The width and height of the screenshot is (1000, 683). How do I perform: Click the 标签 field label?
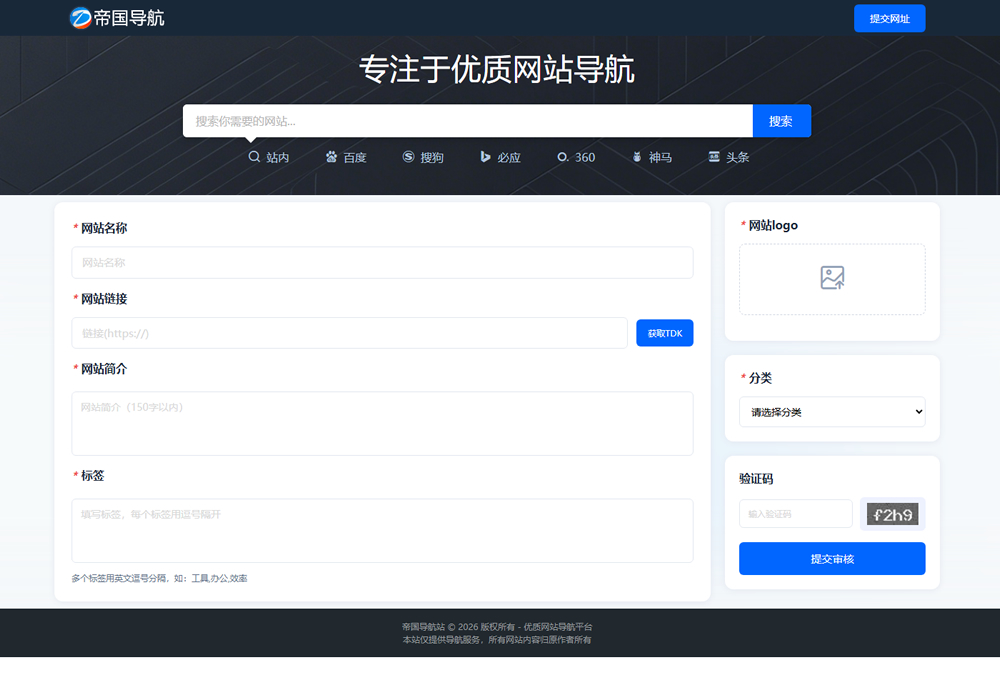92,476
